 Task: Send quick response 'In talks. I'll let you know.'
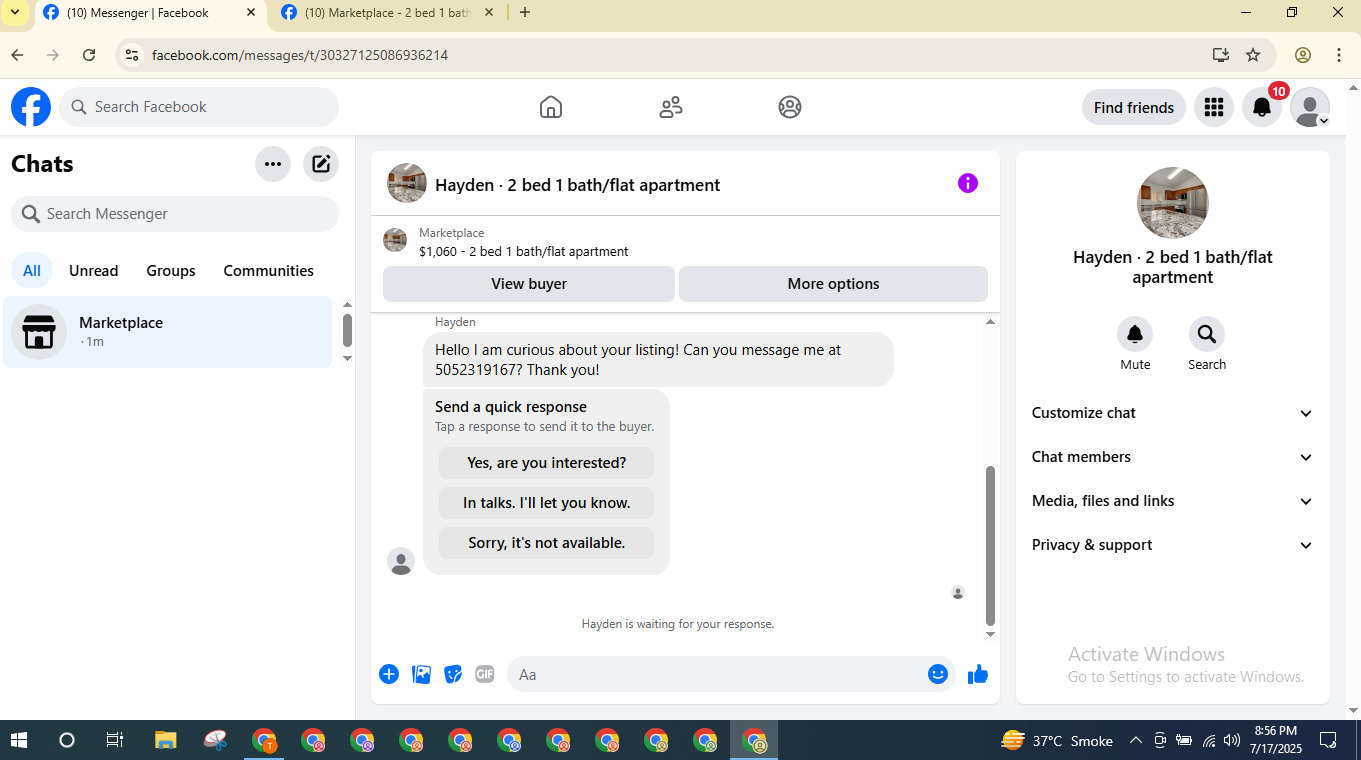tap(547, 503)
